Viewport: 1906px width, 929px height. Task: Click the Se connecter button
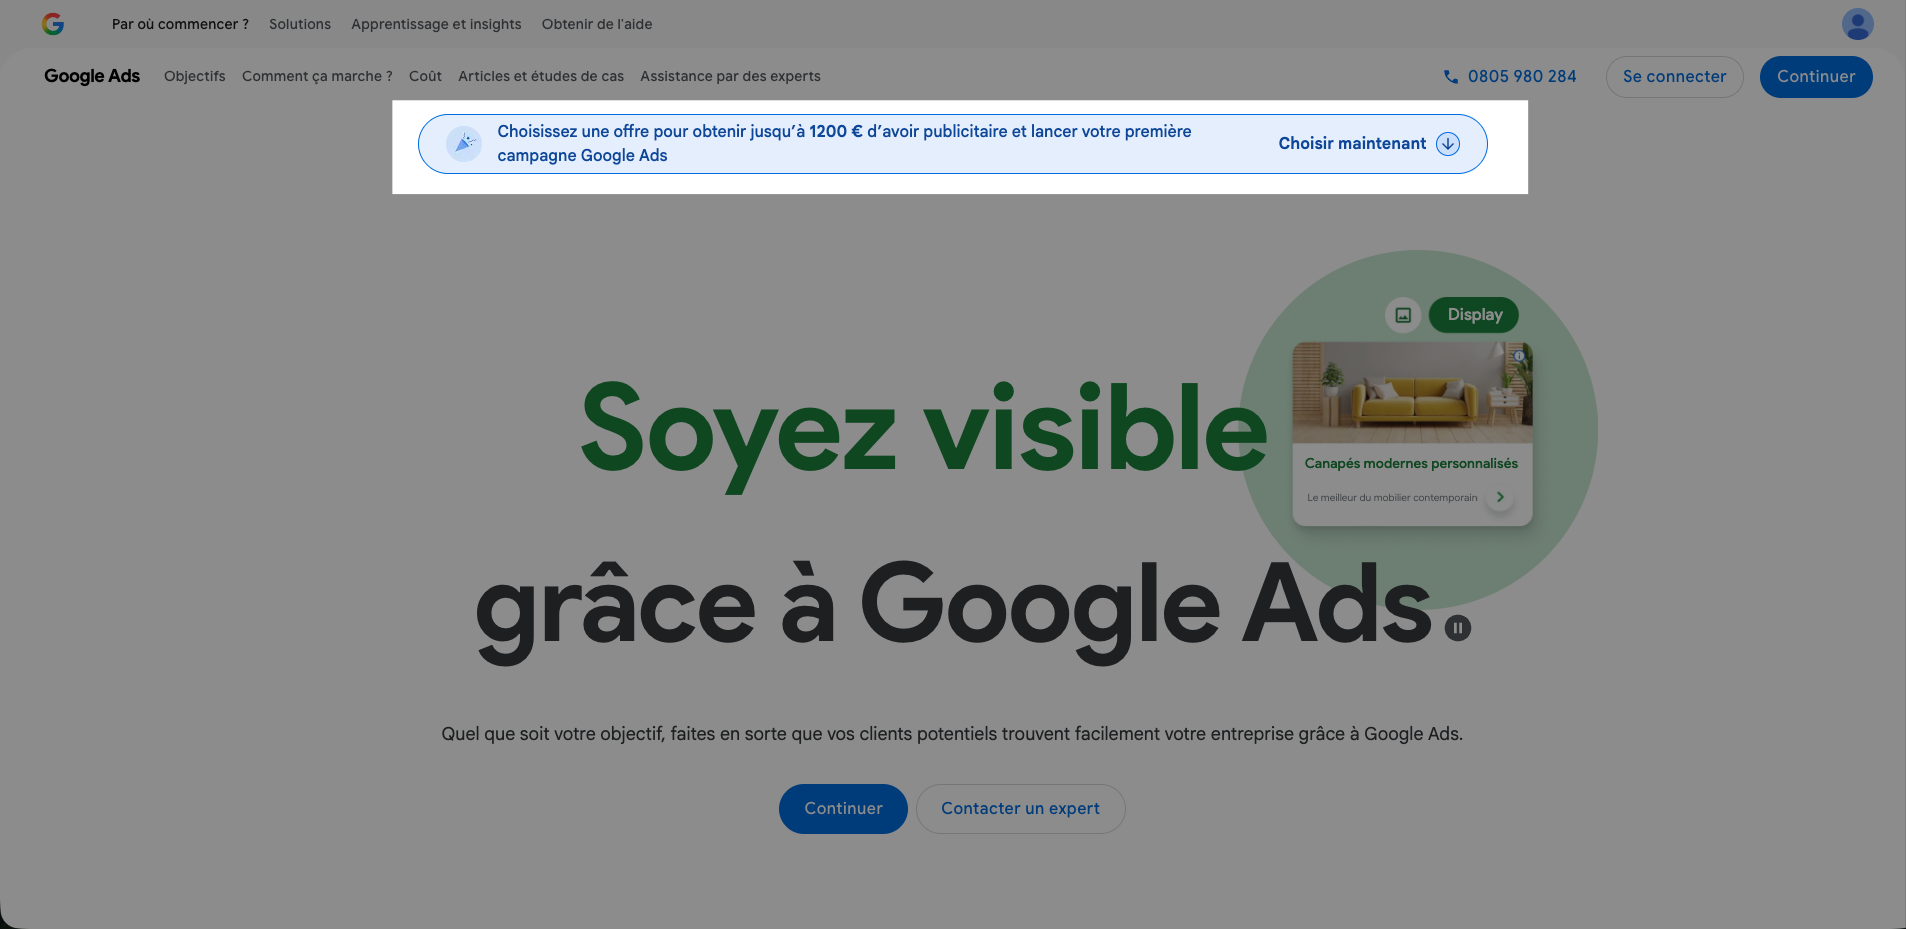coord(1674,77)
